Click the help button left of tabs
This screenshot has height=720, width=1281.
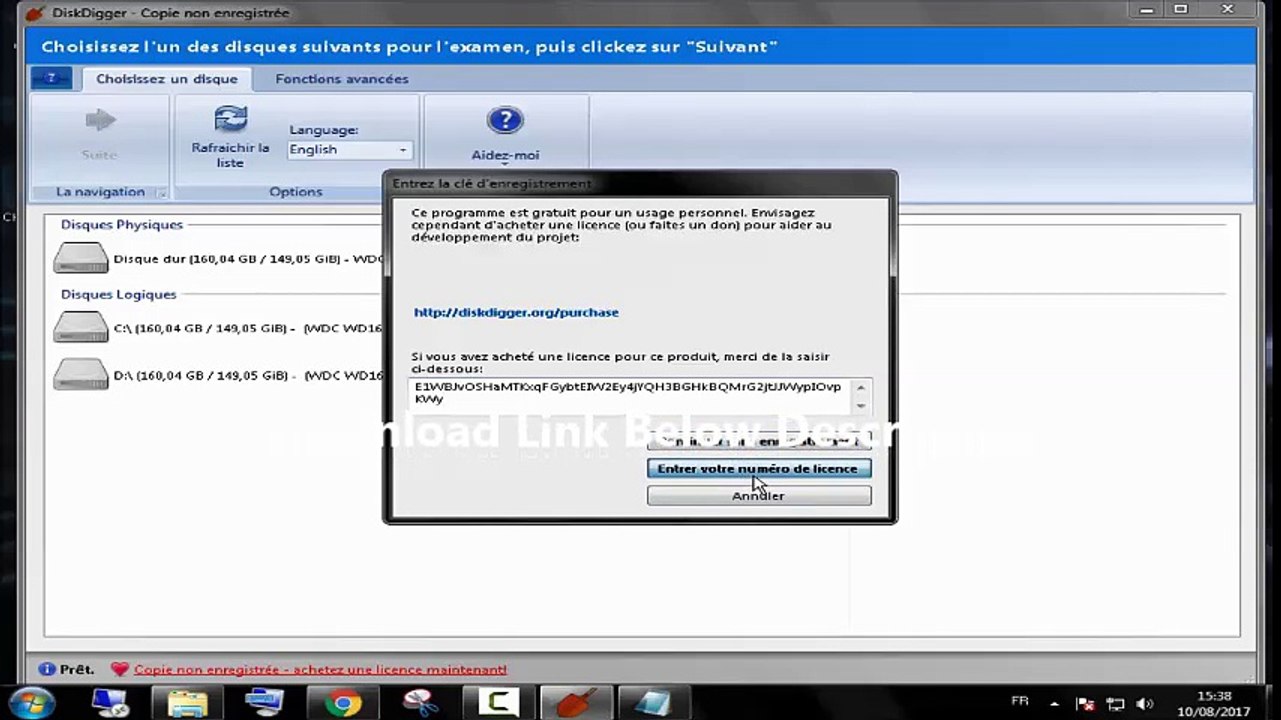tap(51, 78)
